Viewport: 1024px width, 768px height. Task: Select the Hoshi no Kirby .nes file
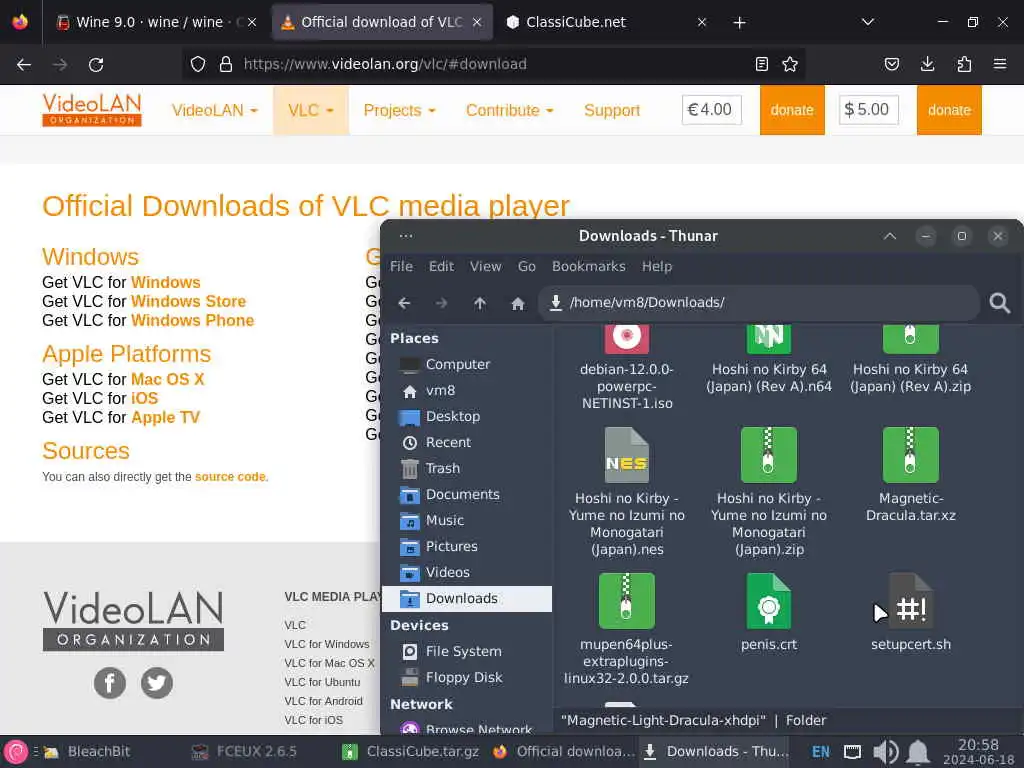626,492
